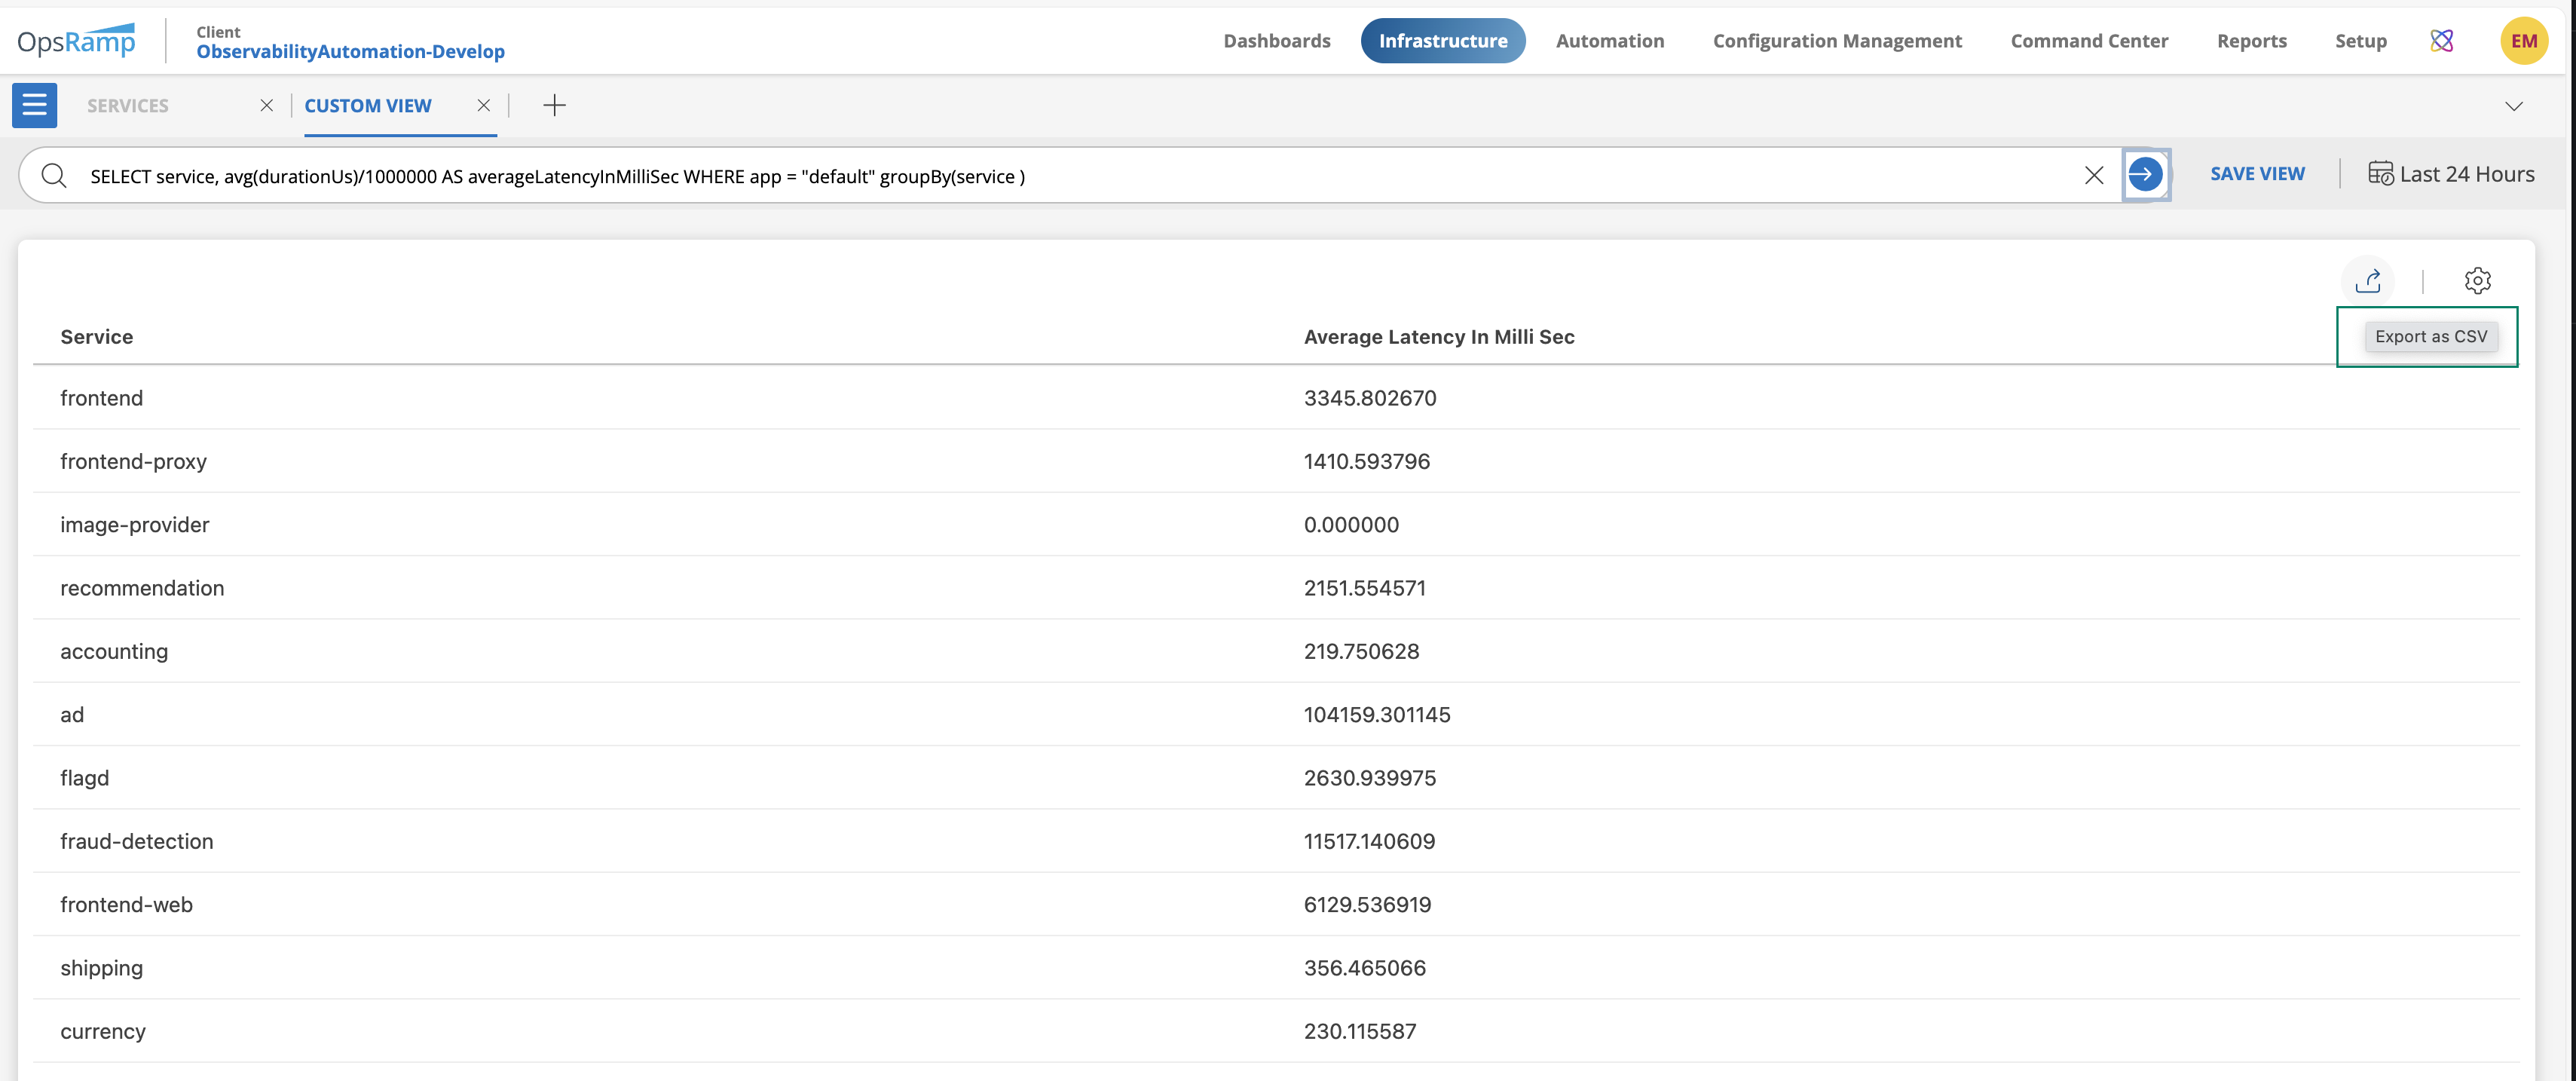This screenshot has height=1081, width=2576.
Task: Close the CUSTOM VIEW tab
Action: 484,105
